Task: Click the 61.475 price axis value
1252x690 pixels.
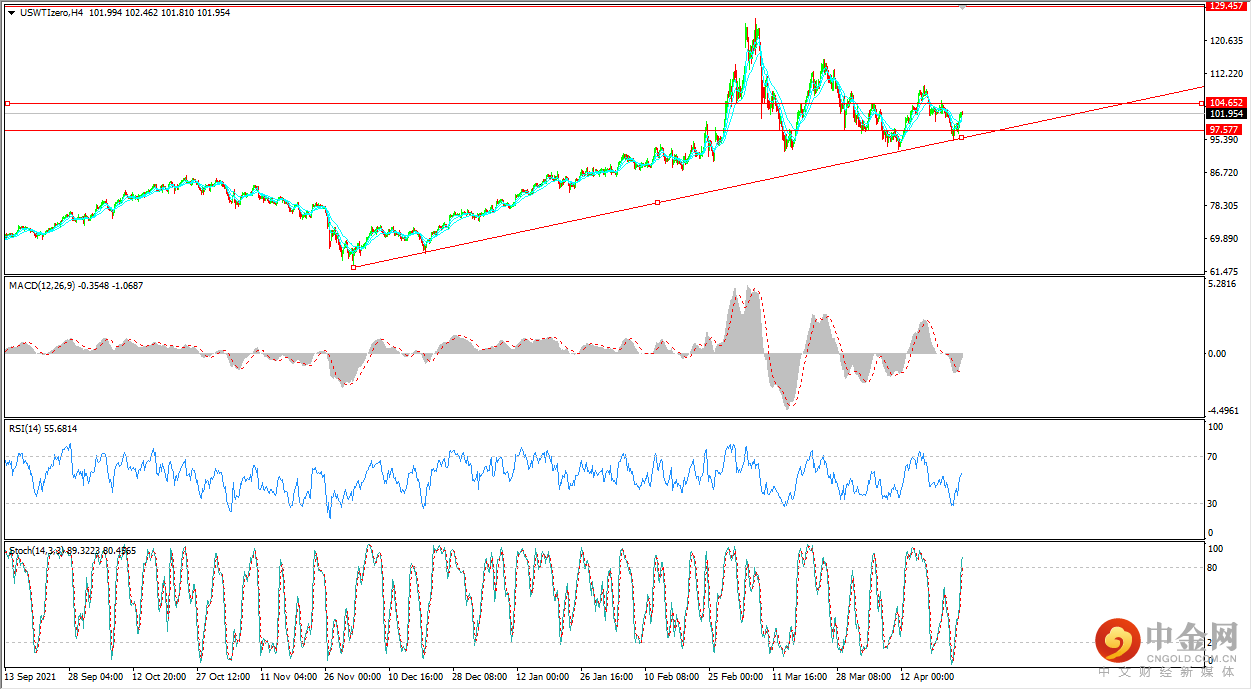Action: (1225, 272)
